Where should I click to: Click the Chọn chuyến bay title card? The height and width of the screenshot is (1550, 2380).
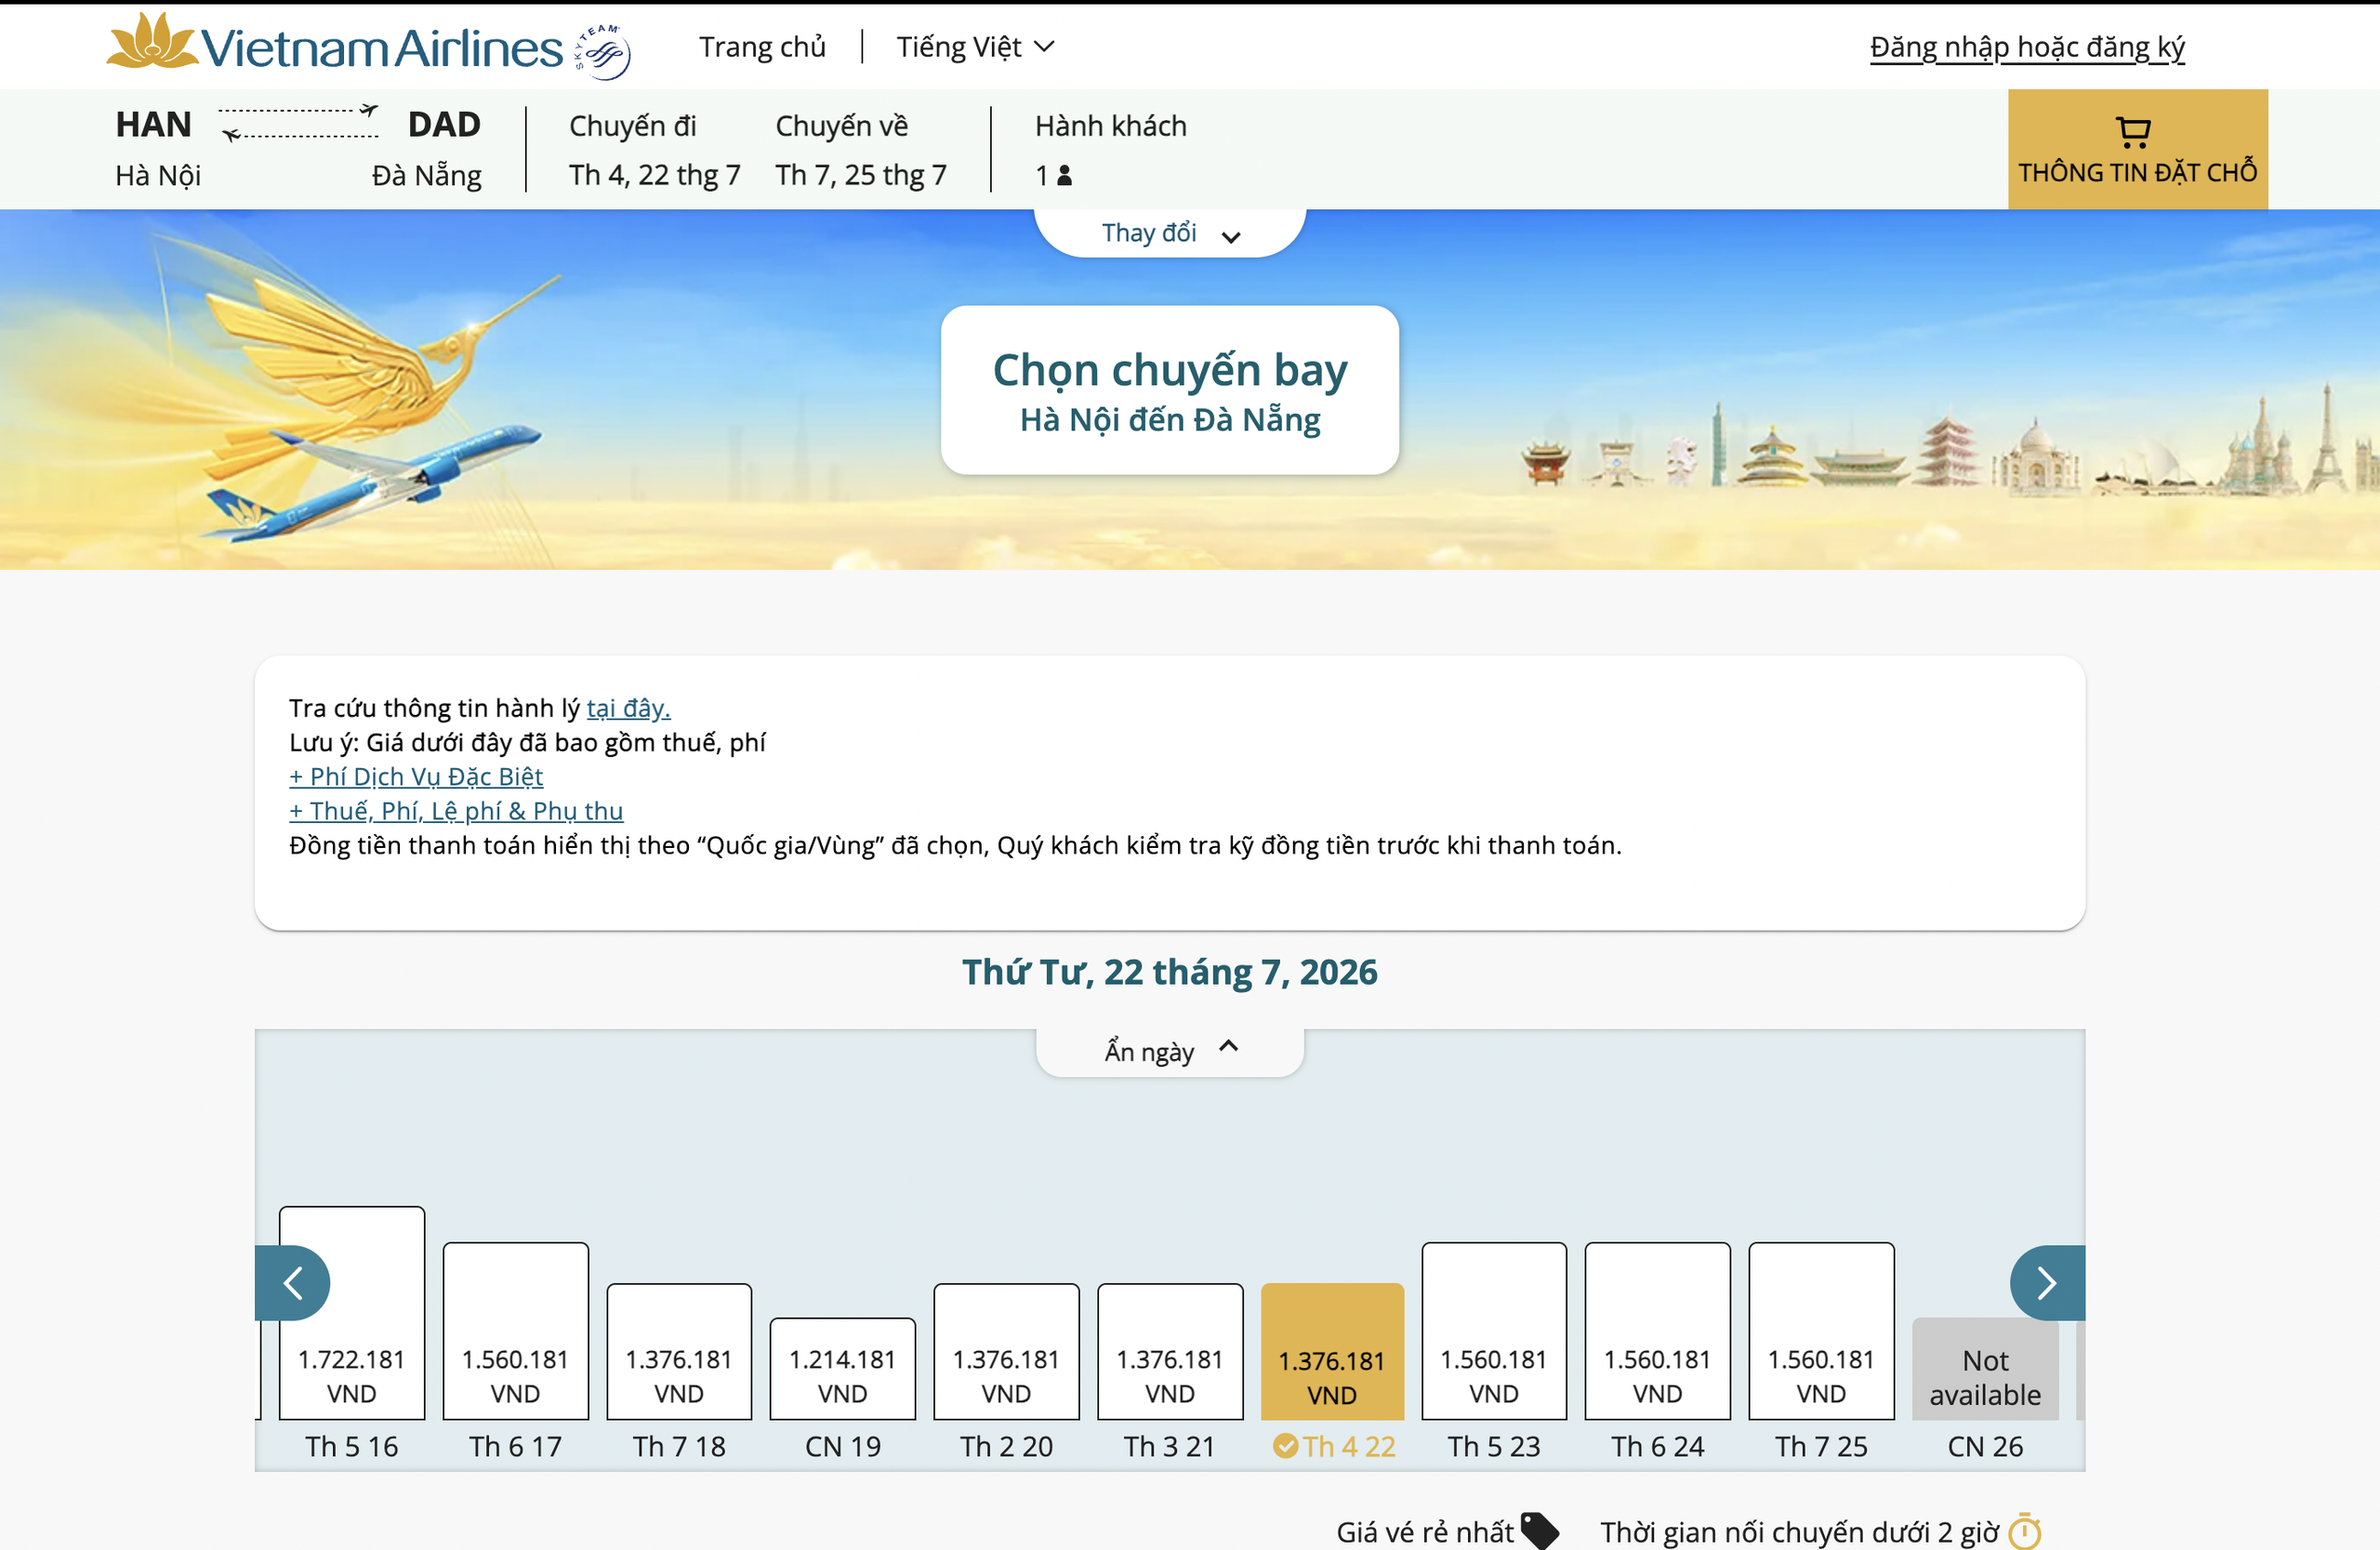pyautogui.click(x=1170, y=390)
